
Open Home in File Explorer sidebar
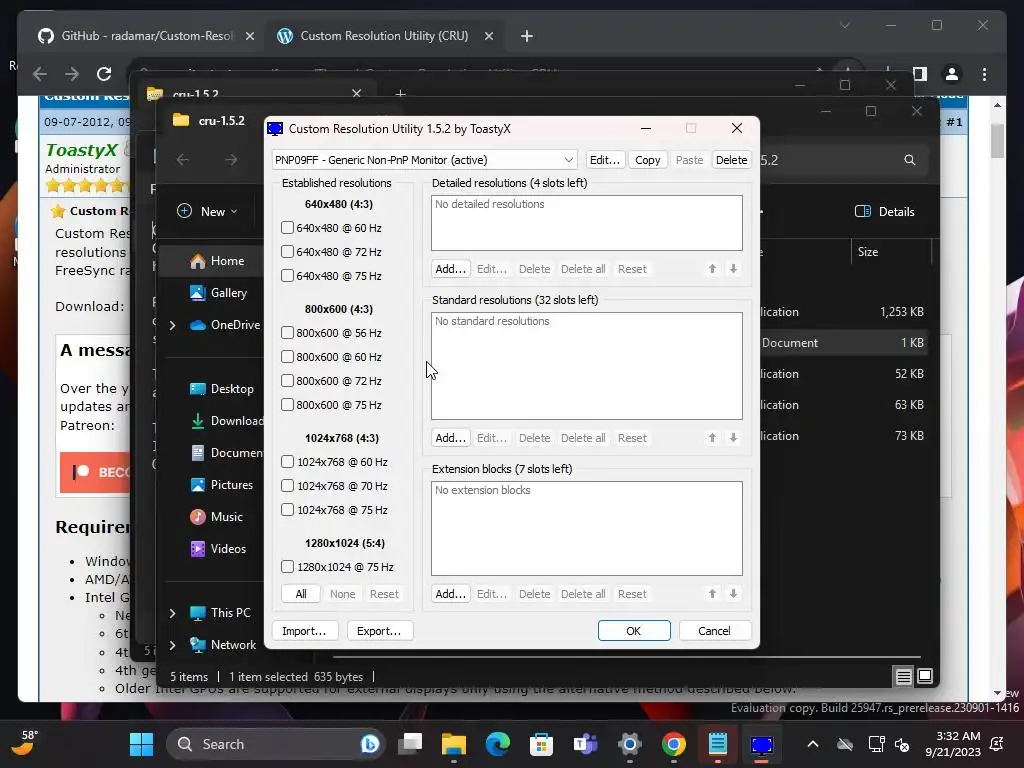tap(217, 261)
